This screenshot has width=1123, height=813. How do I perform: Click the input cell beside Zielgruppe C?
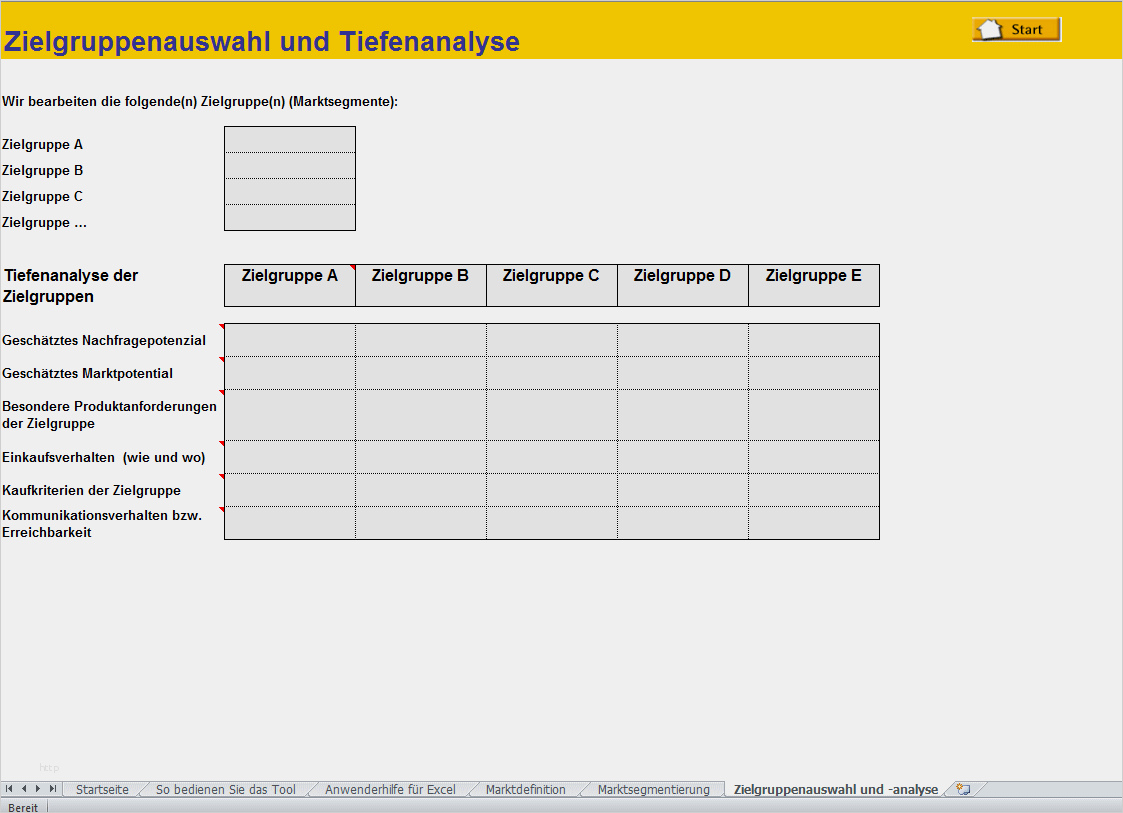(290, 192)
